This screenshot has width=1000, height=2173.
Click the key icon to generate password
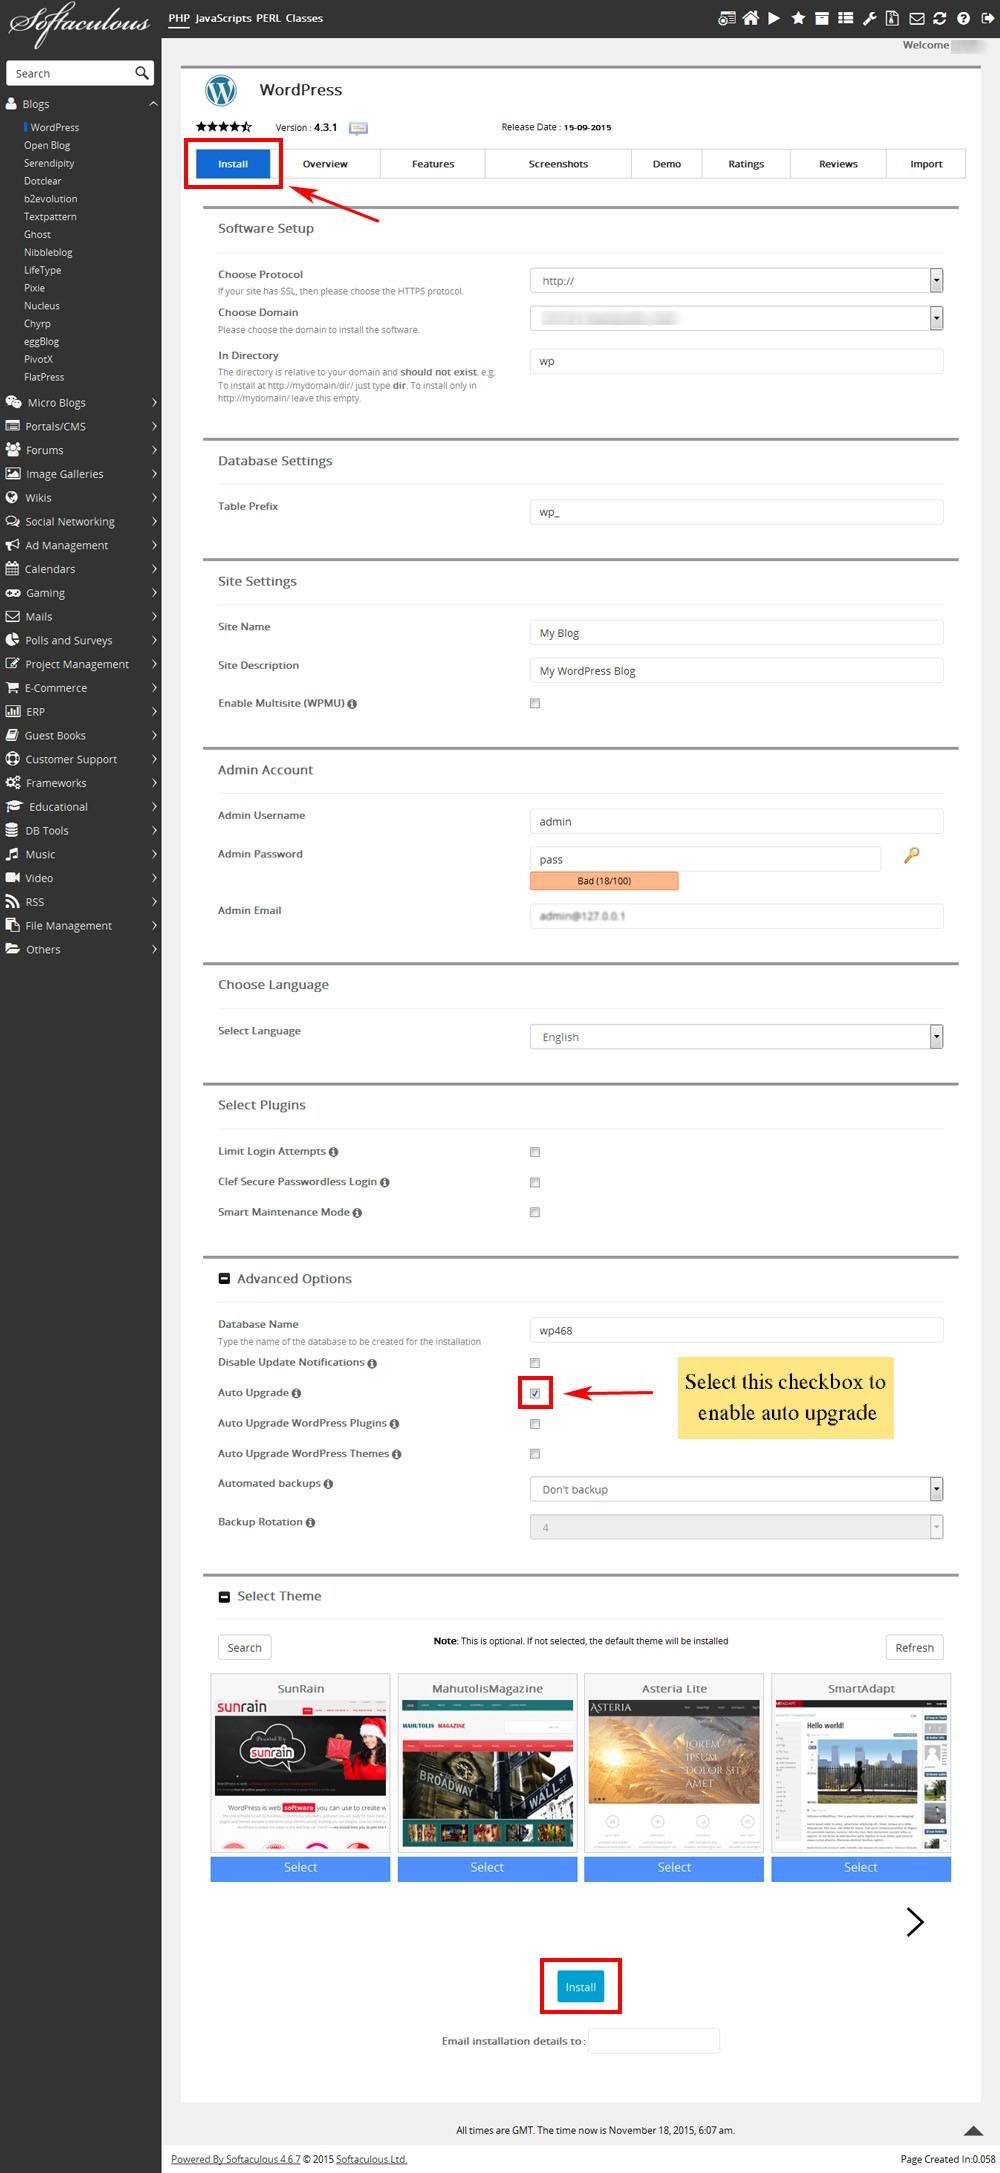point(911,855)
